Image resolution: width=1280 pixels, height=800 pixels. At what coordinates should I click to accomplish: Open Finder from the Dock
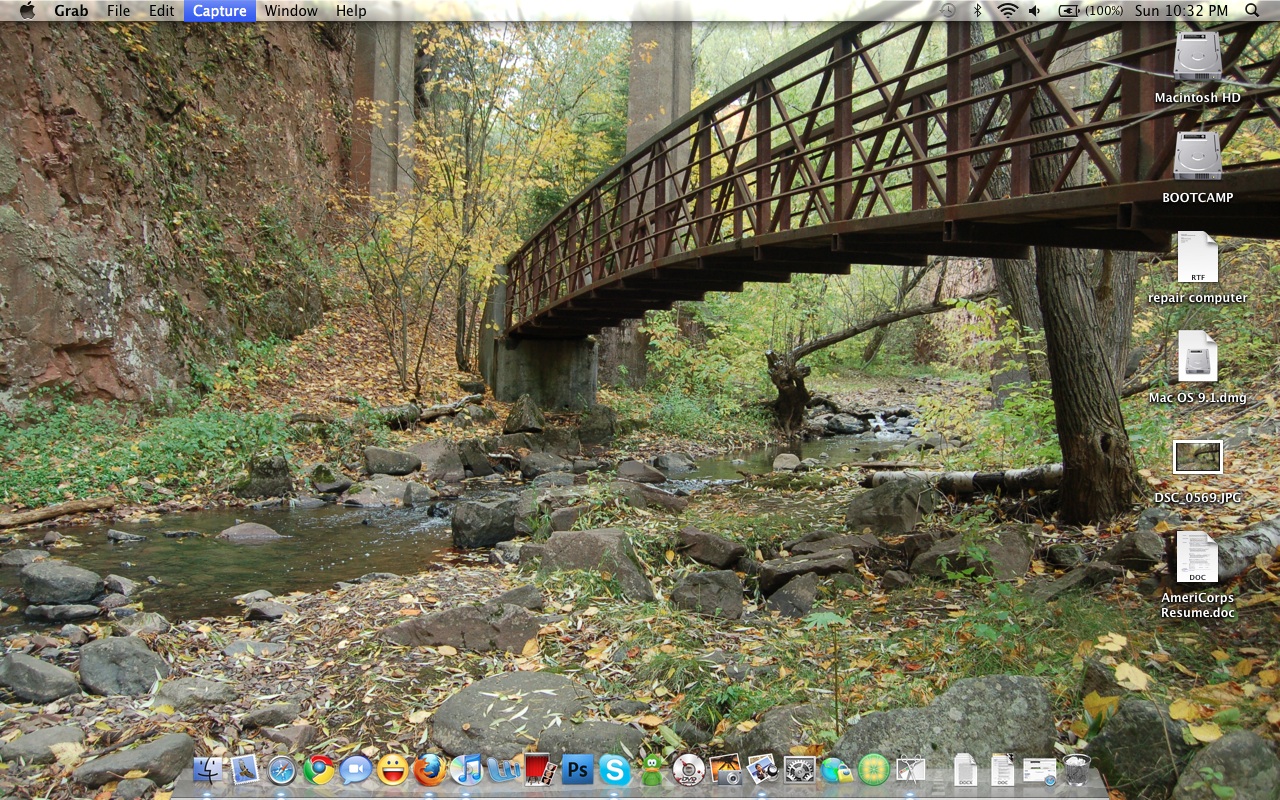[x=209, y=769]
